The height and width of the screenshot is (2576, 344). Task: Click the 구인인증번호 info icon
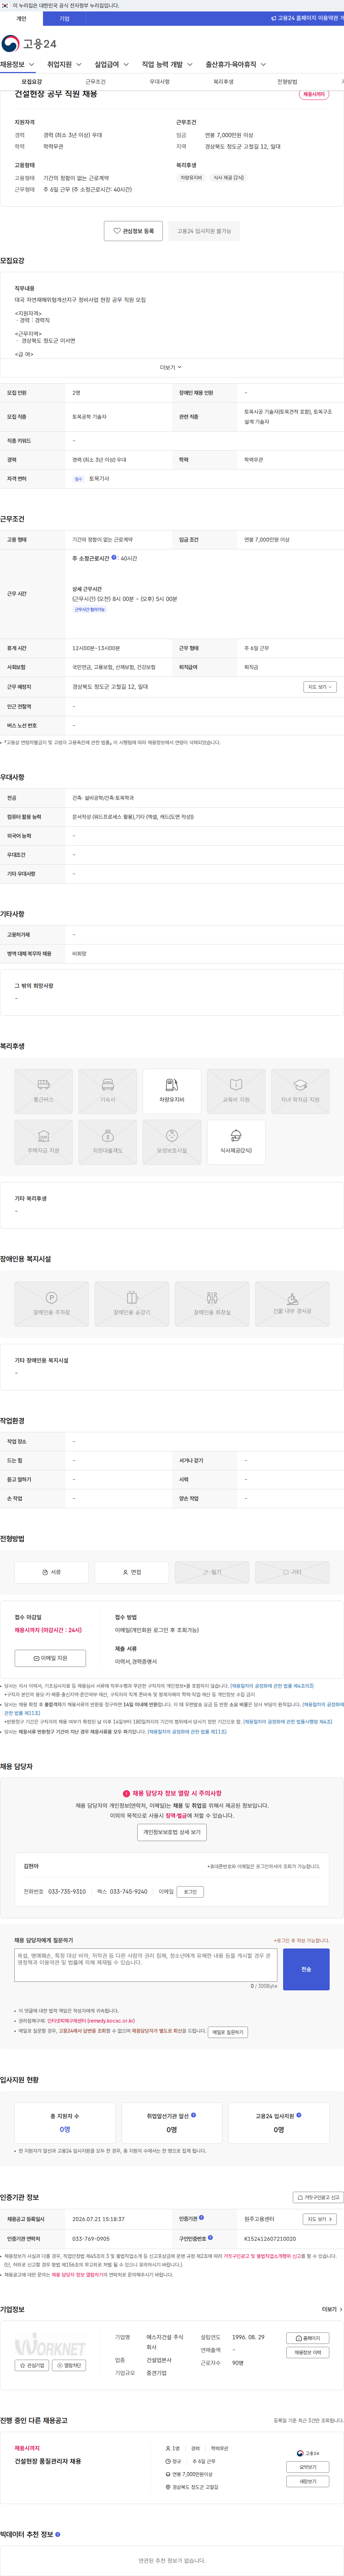[210, 2238]
